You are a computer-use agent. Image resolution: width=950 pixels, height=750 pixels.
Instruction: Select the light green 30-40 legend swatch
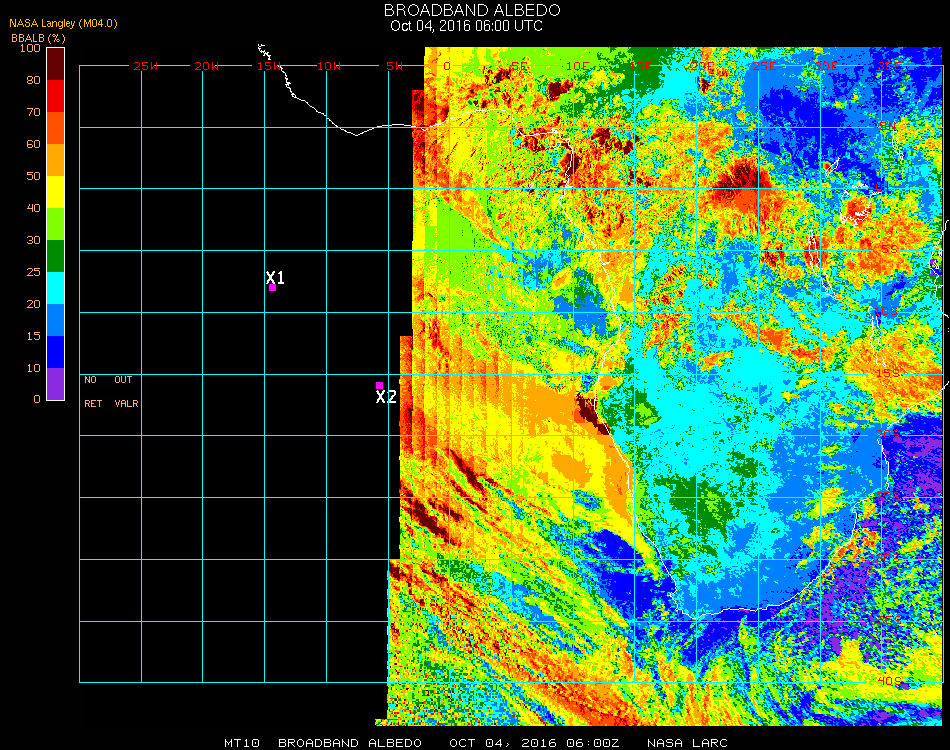click(55, 224)
